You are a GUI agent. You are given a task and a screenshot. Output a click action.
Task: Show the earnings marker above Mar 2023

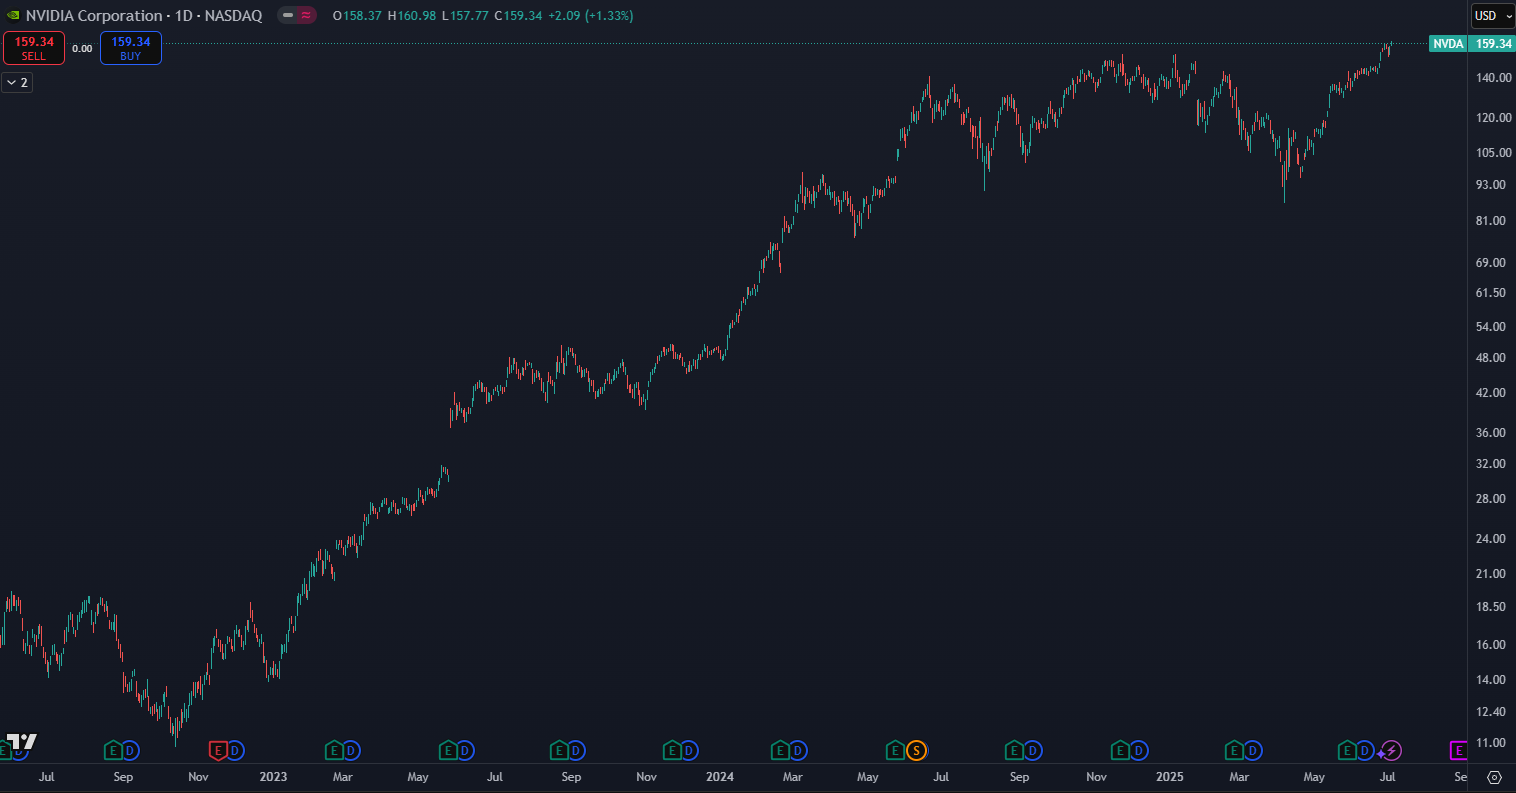pos(334,750)
